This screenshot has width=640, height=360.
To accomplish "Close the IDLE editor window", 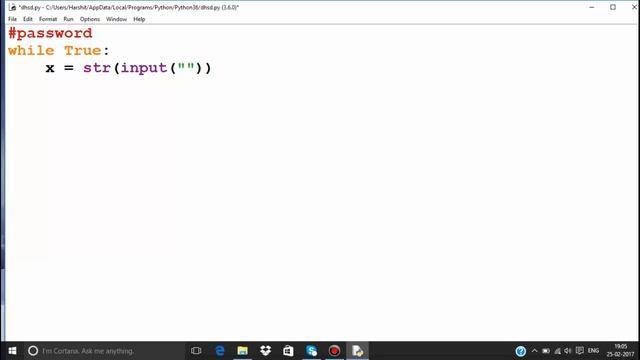I will (x=634, y=7).
